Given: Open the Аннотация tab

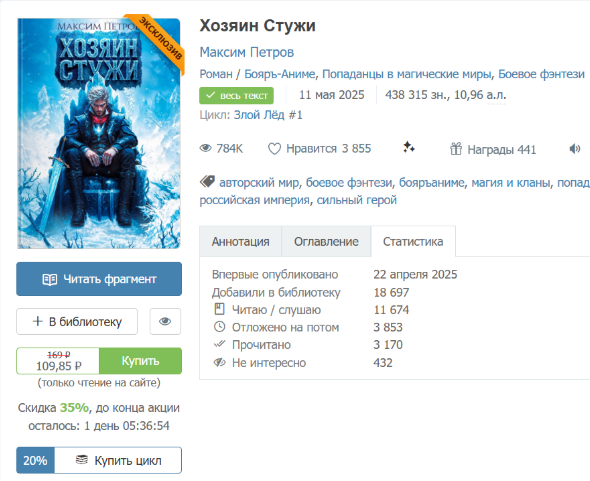Looking at the screenshot, I should [240, 241].
